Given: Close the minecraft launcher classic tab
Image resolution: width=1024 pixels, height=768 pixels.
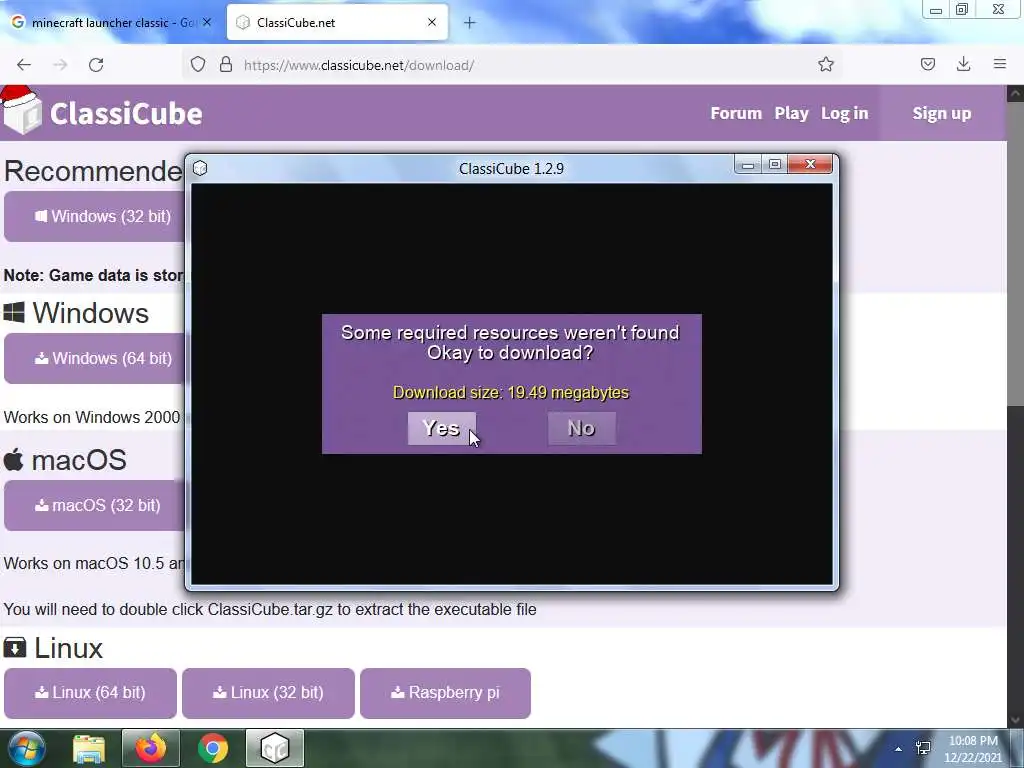Looking at the screenshot, I should [x=207, y=22].
